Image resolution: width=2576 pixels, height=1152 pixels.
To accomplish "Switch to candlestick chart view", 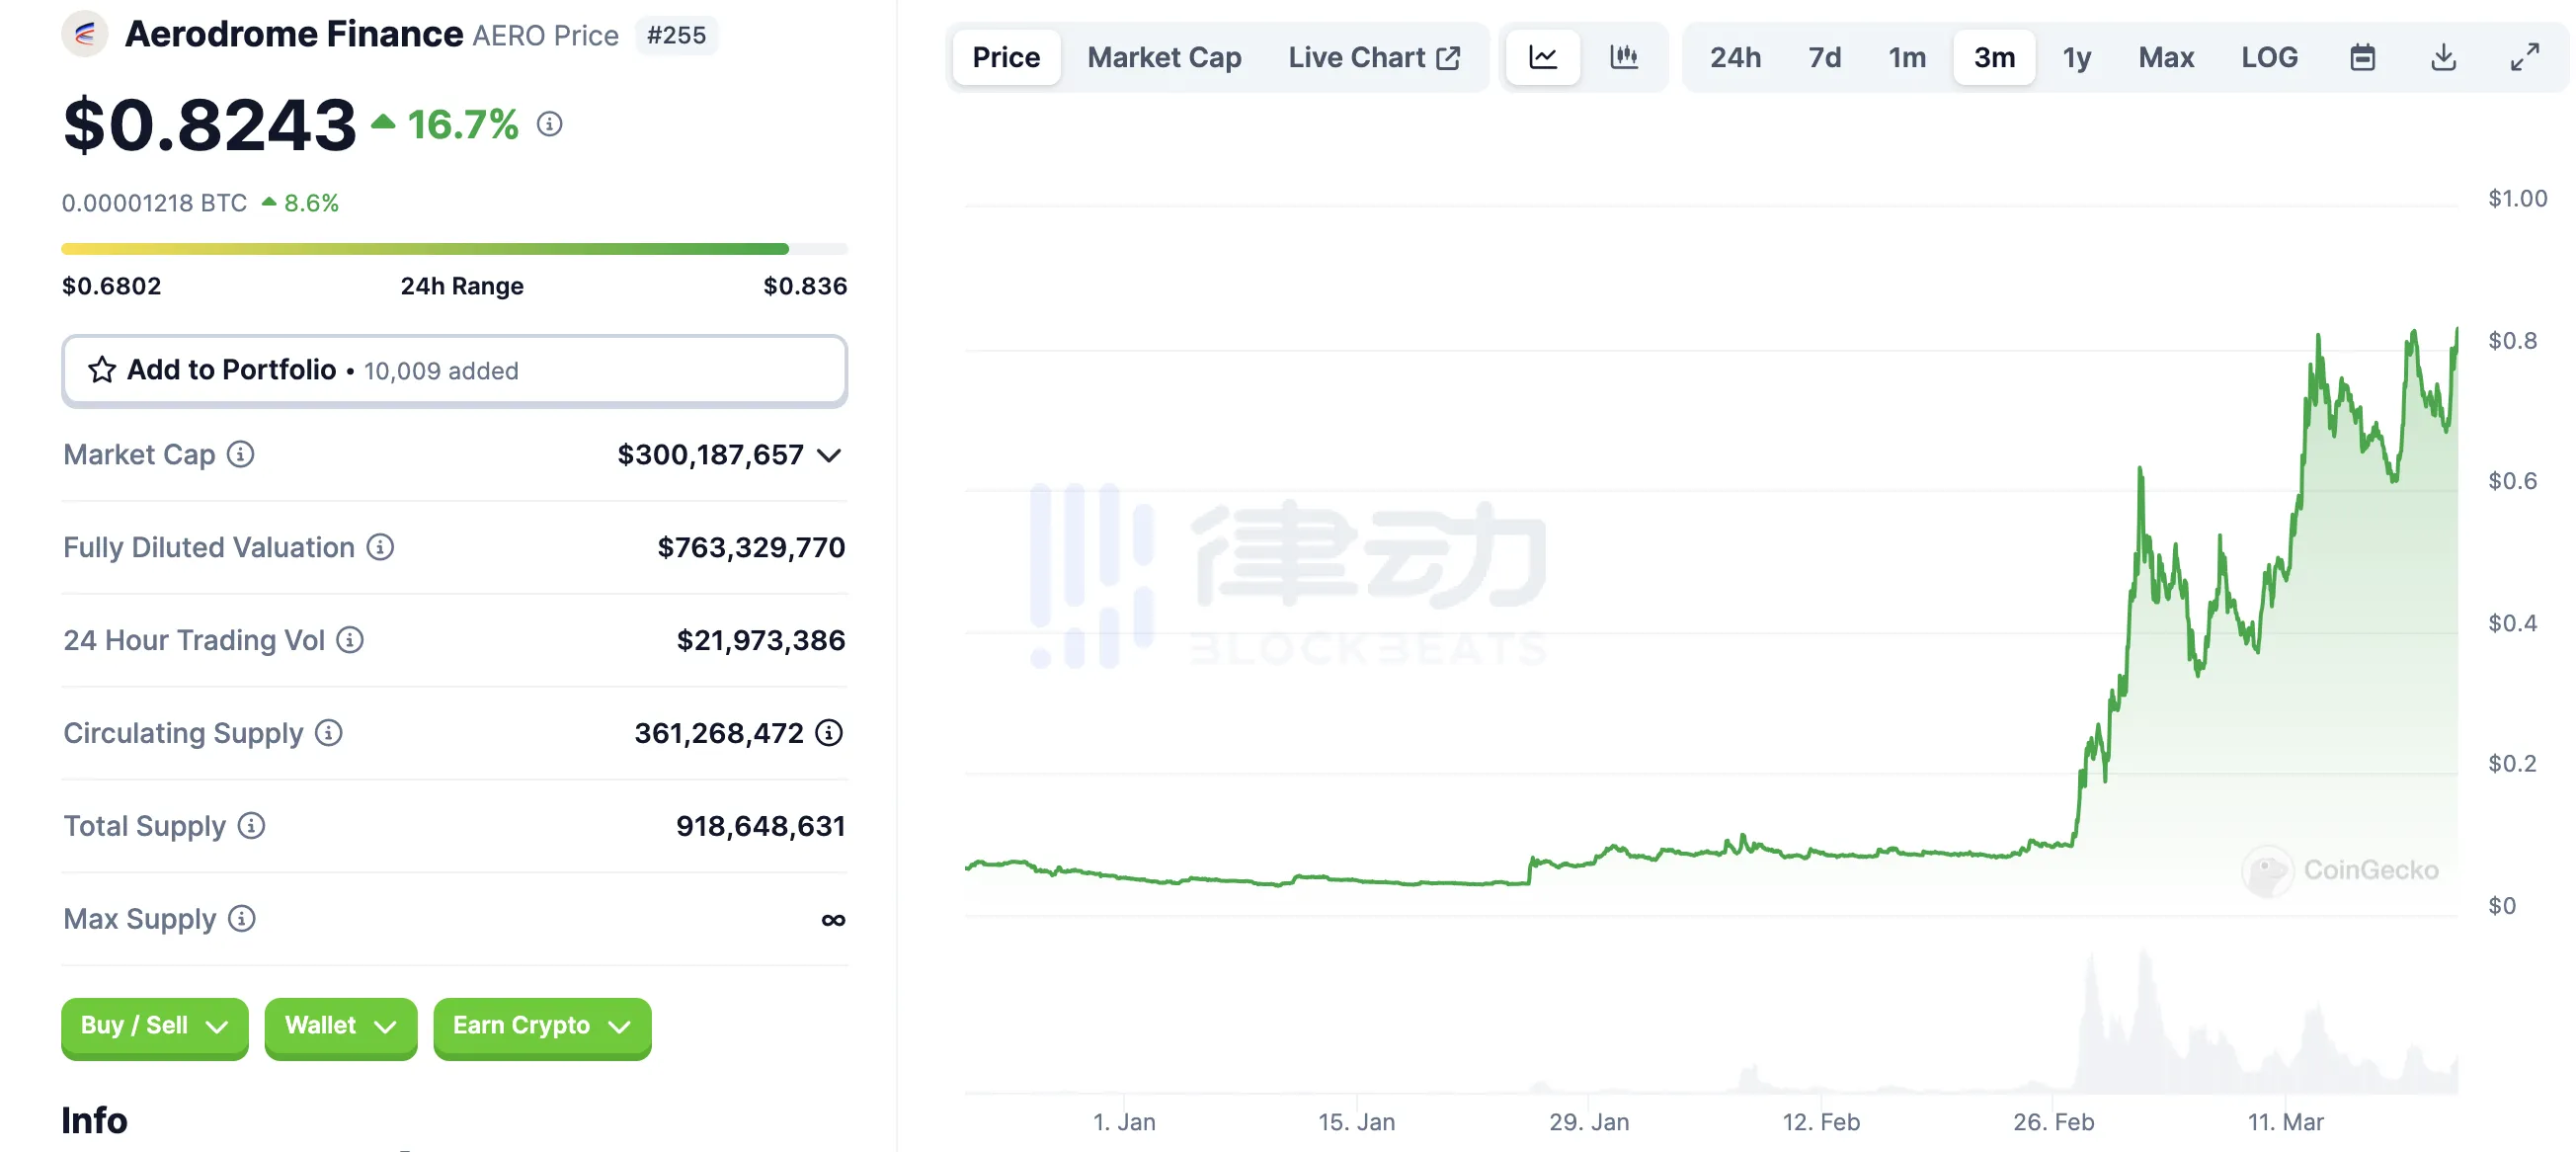I will (x=1624, y=57).
